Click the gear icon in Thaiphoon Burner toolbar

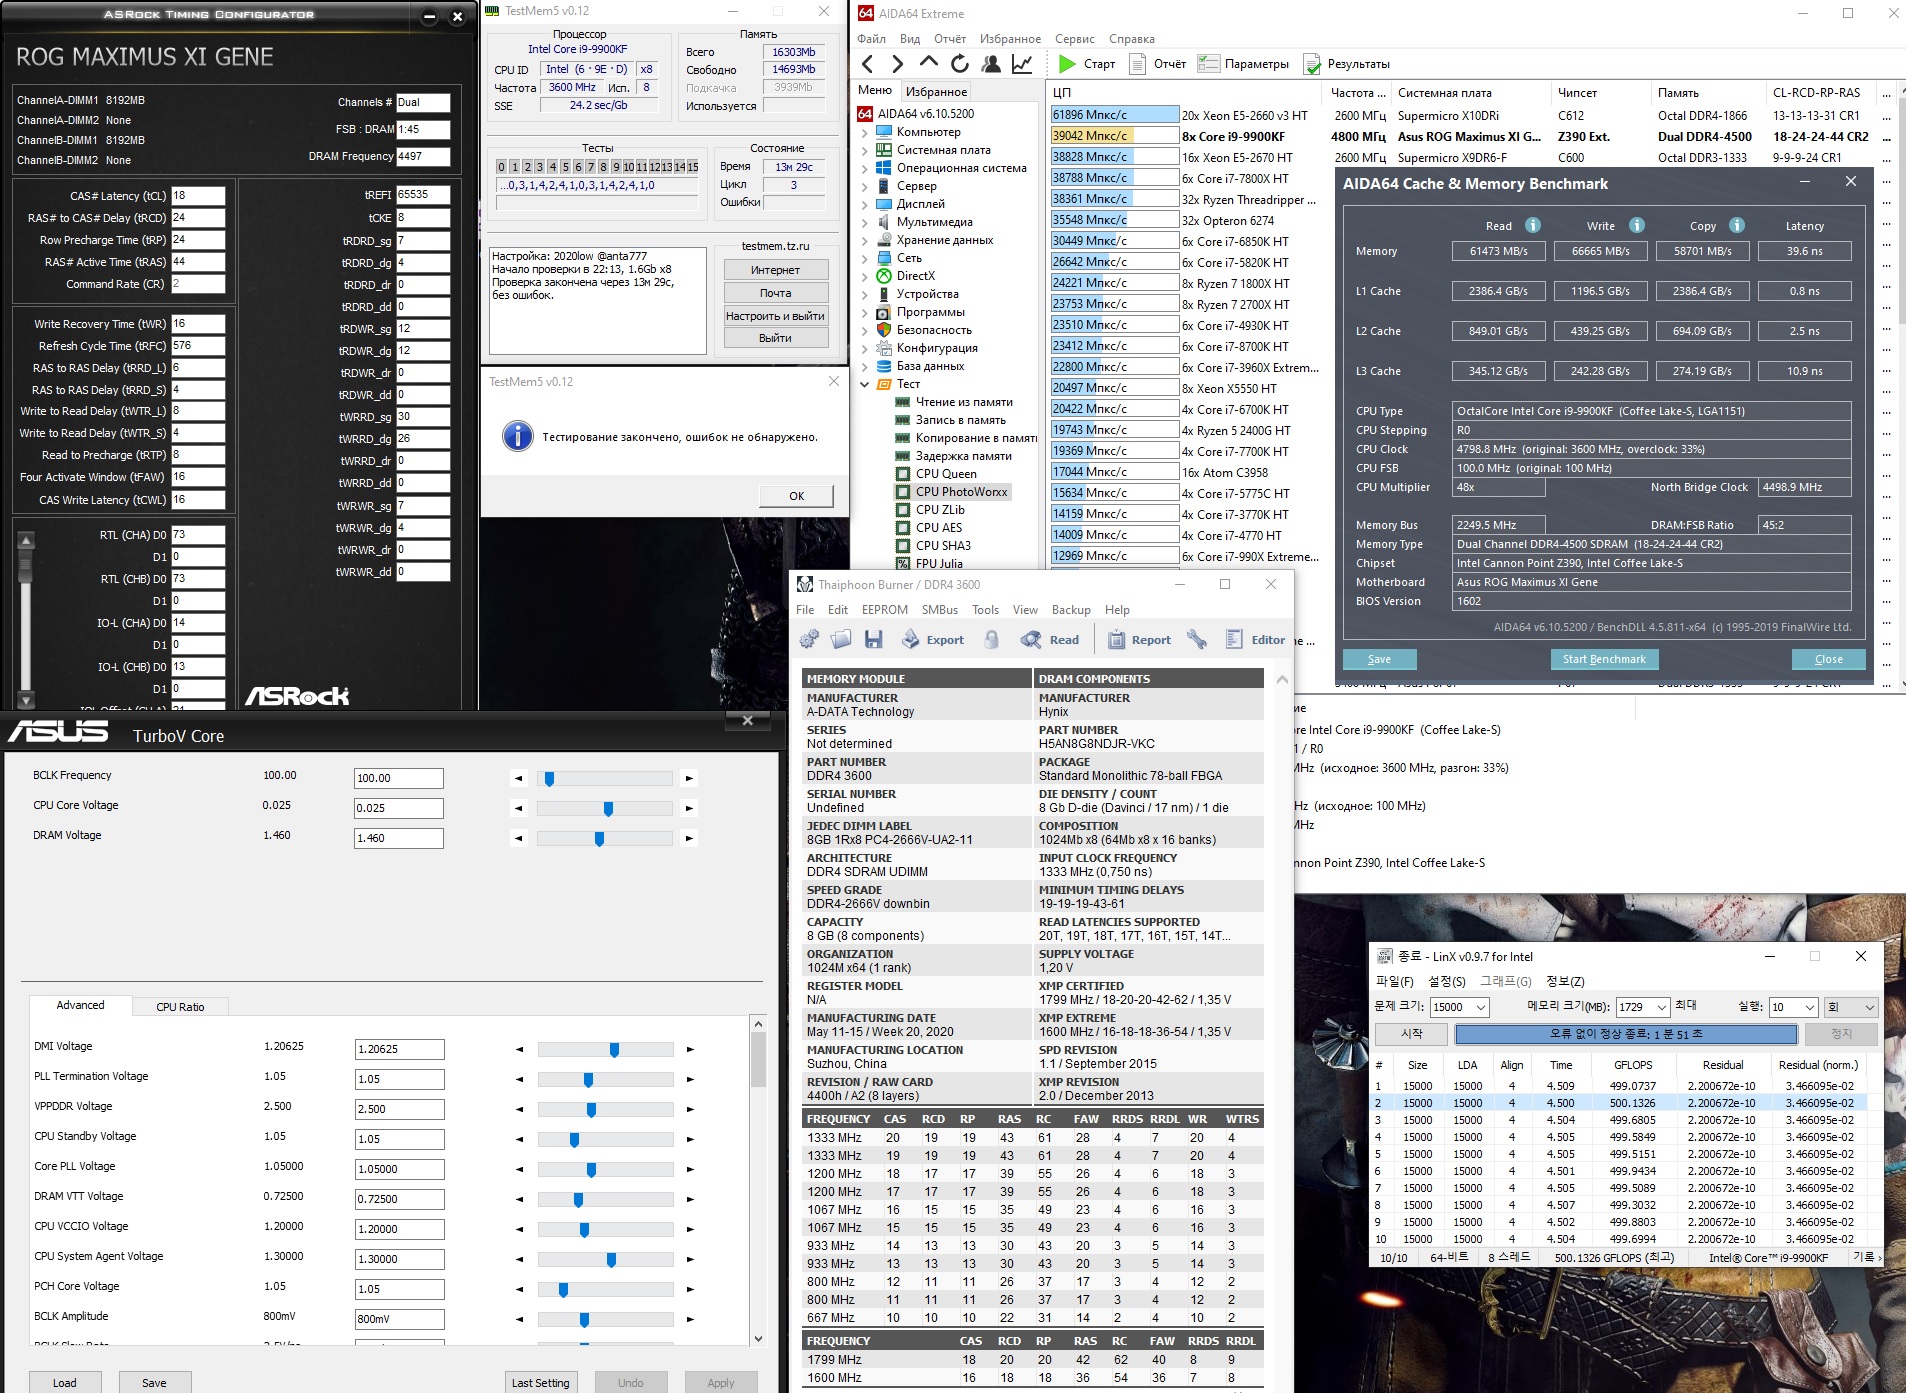point(809,640)
